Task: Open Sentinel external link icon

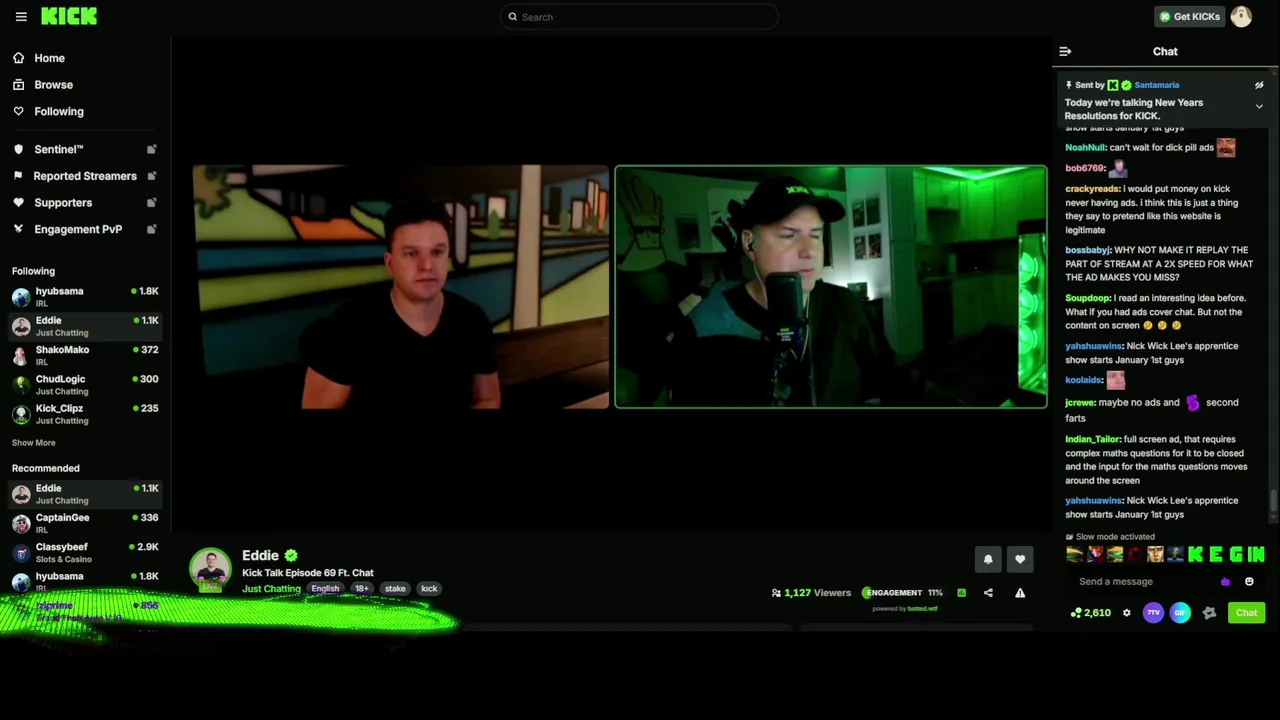Action: (x=152, y=149)
